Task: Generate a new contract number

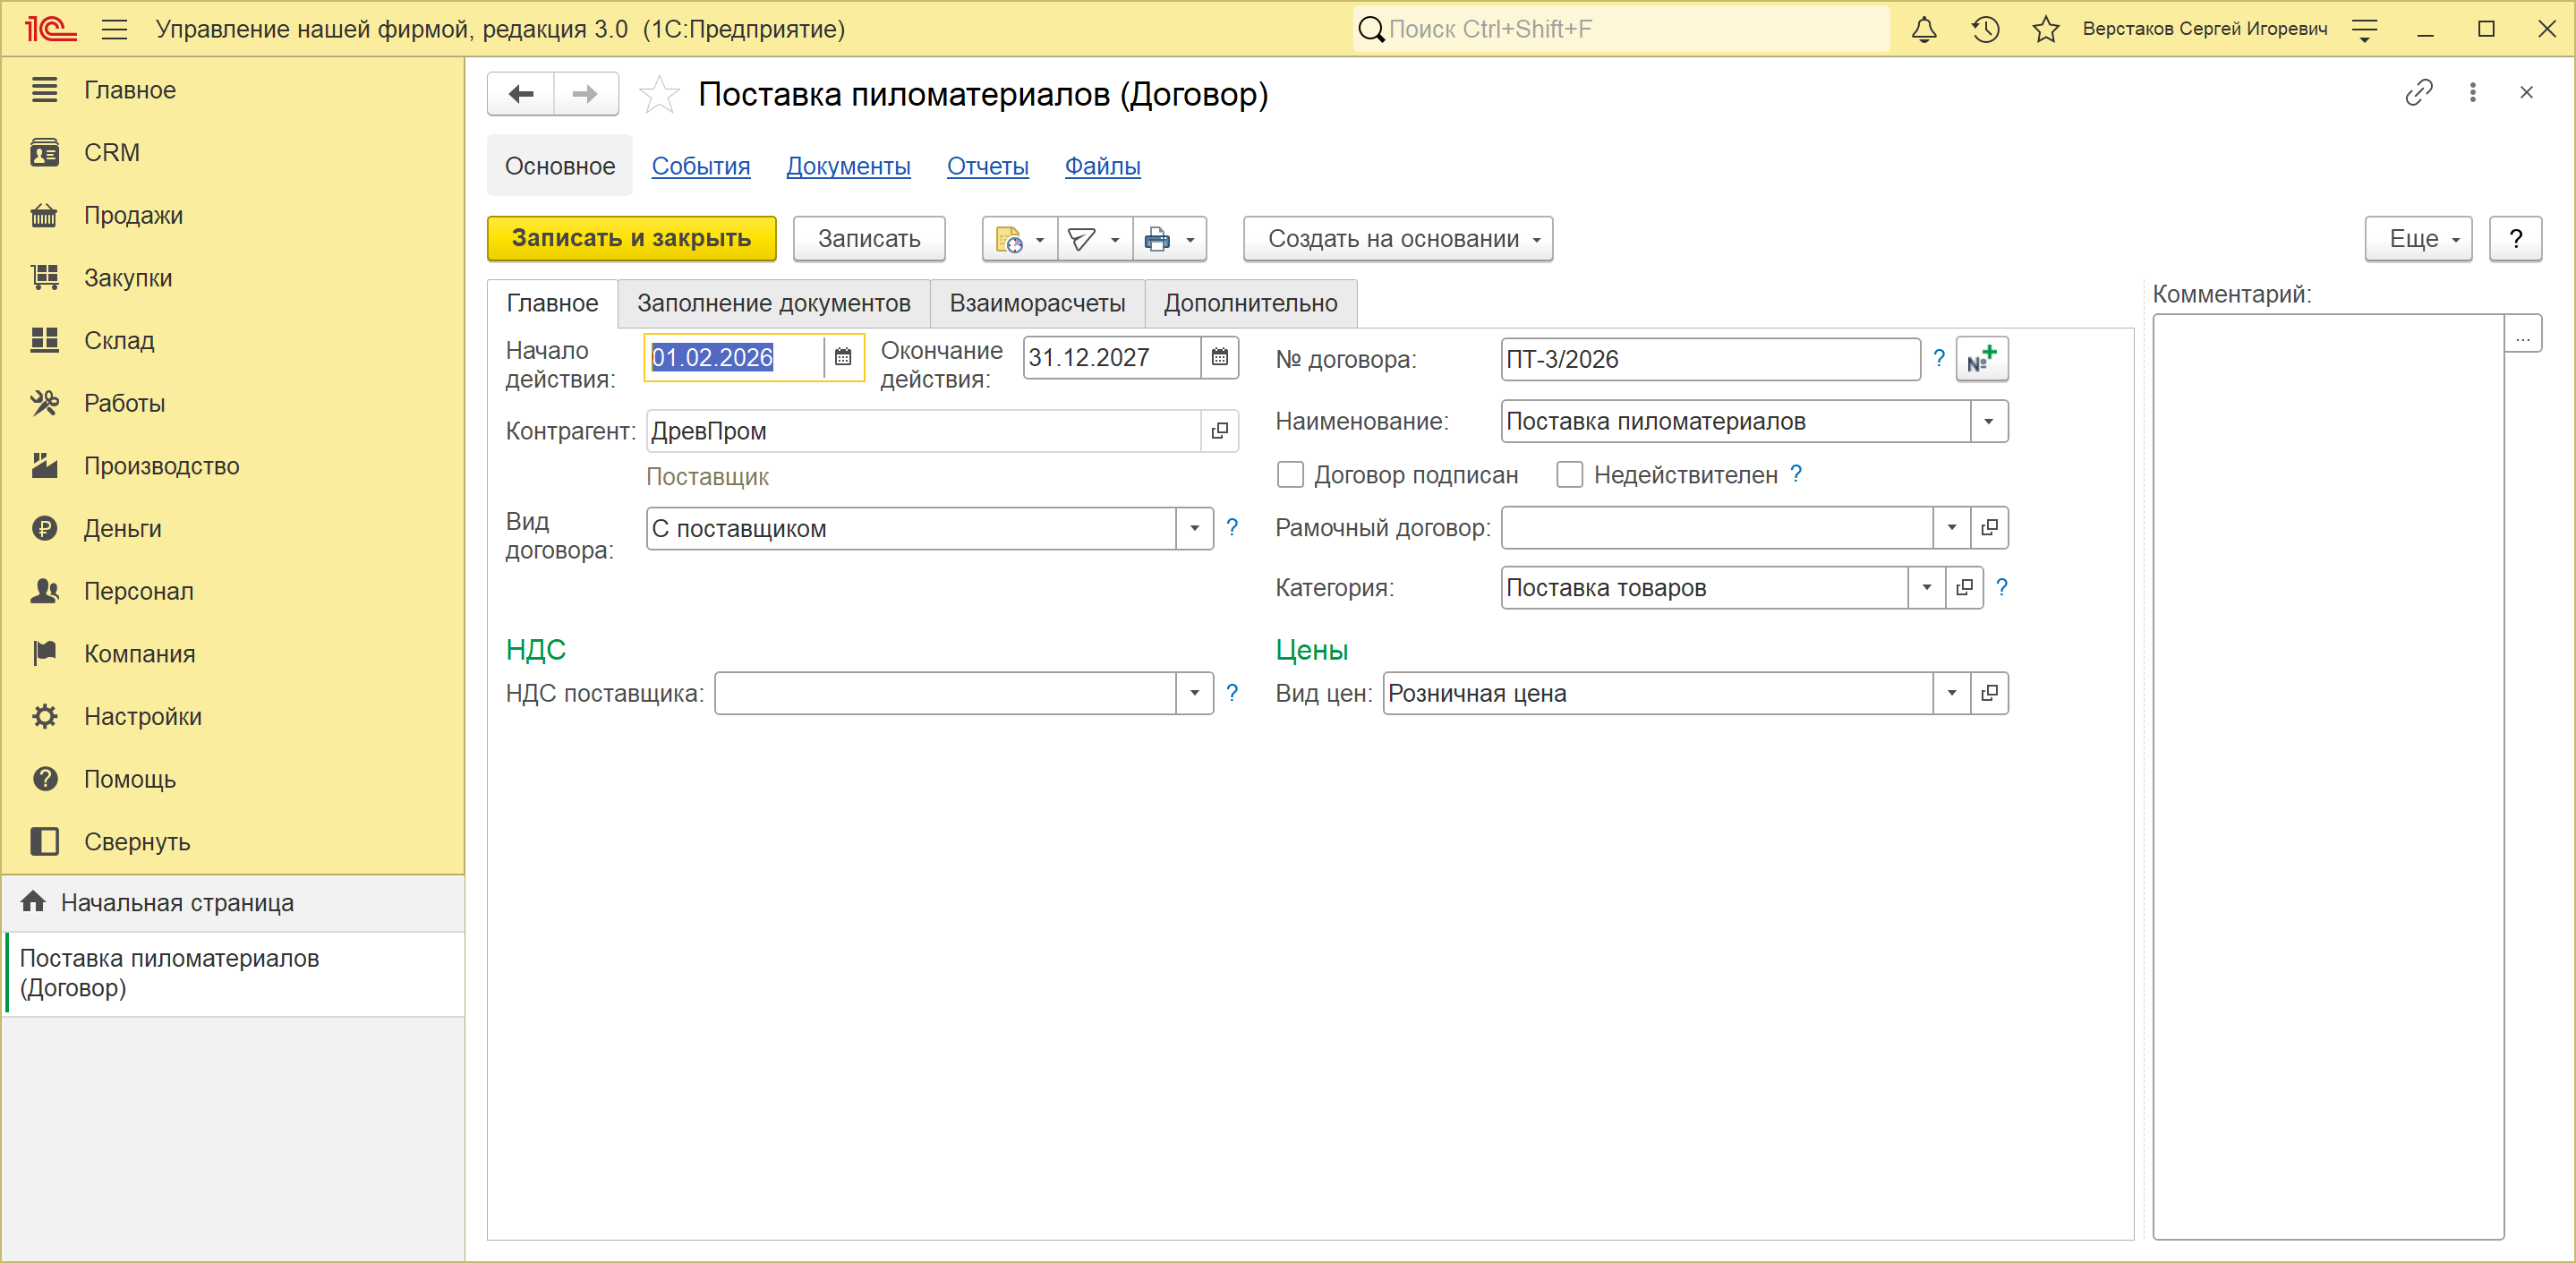Action: click(1981, 359)
